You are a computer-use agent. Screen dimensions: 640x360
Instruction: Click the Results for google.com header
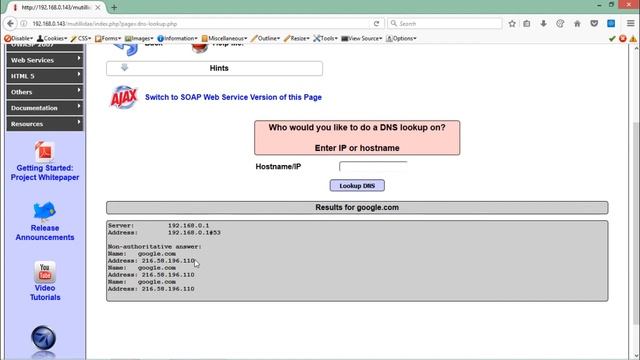pyautogui.click(x=357, y=207)
